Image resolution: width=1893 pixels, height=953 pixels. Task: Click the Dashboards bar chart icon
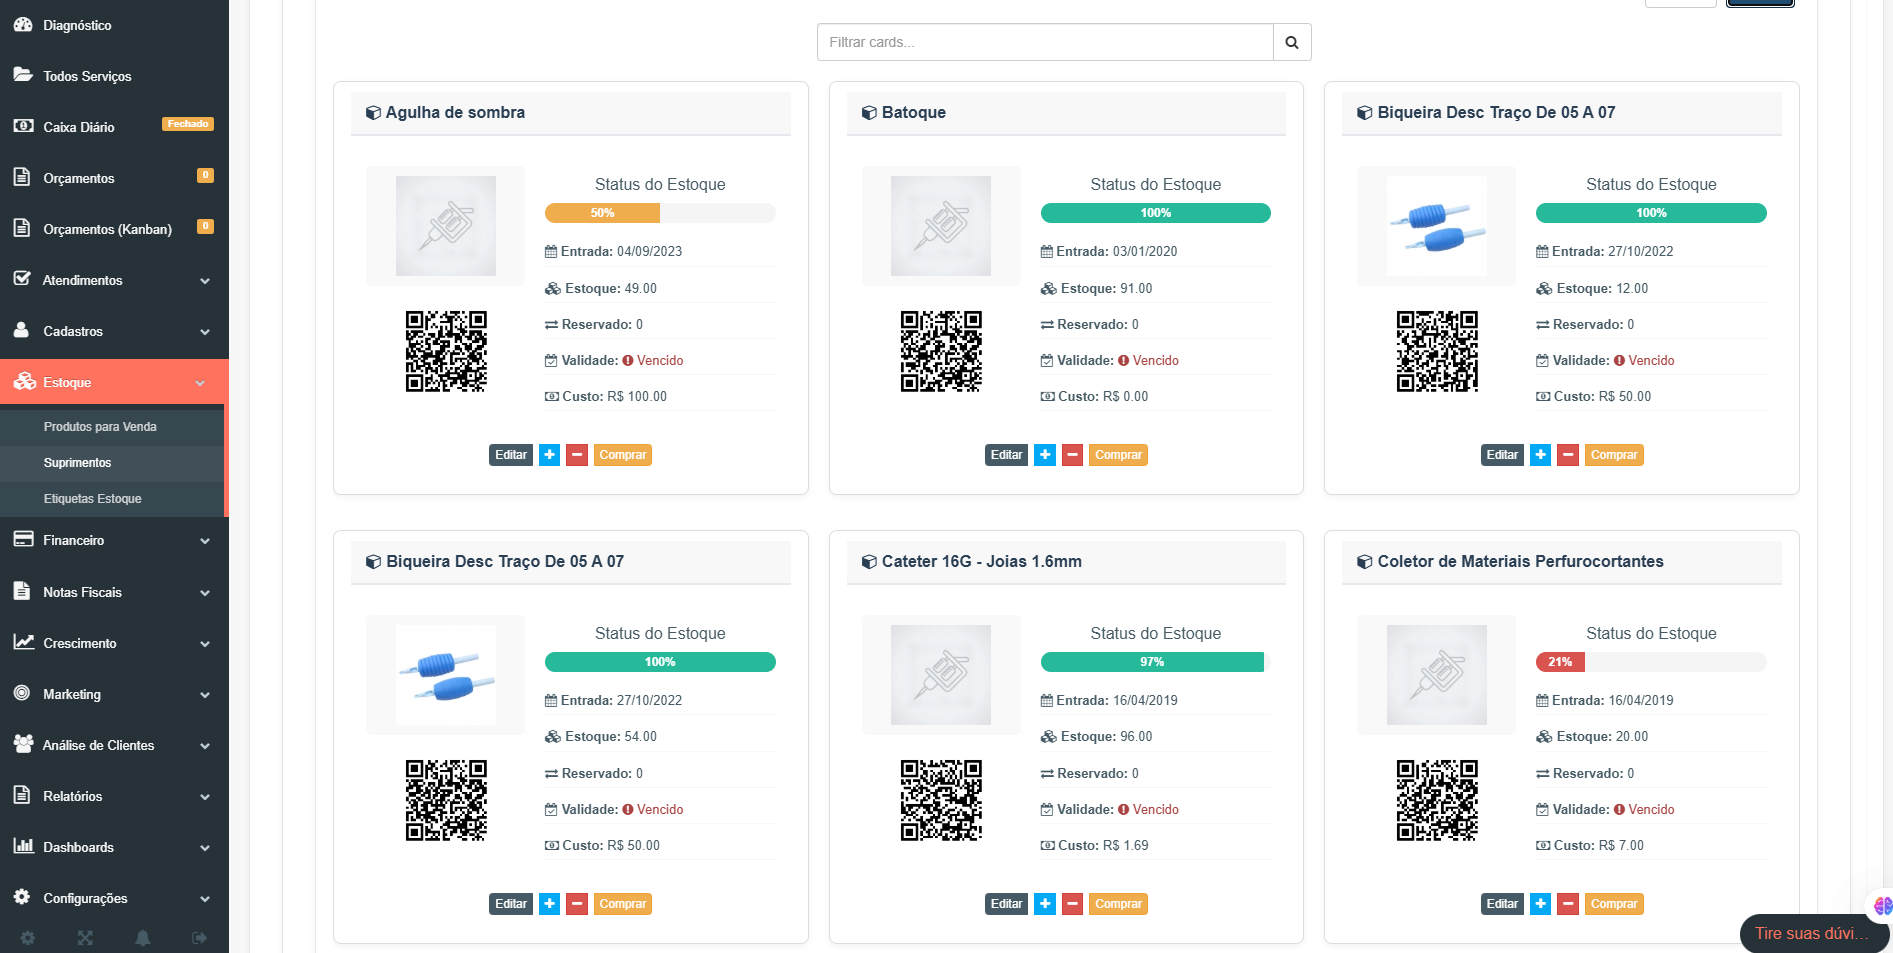tap(23, 846)
